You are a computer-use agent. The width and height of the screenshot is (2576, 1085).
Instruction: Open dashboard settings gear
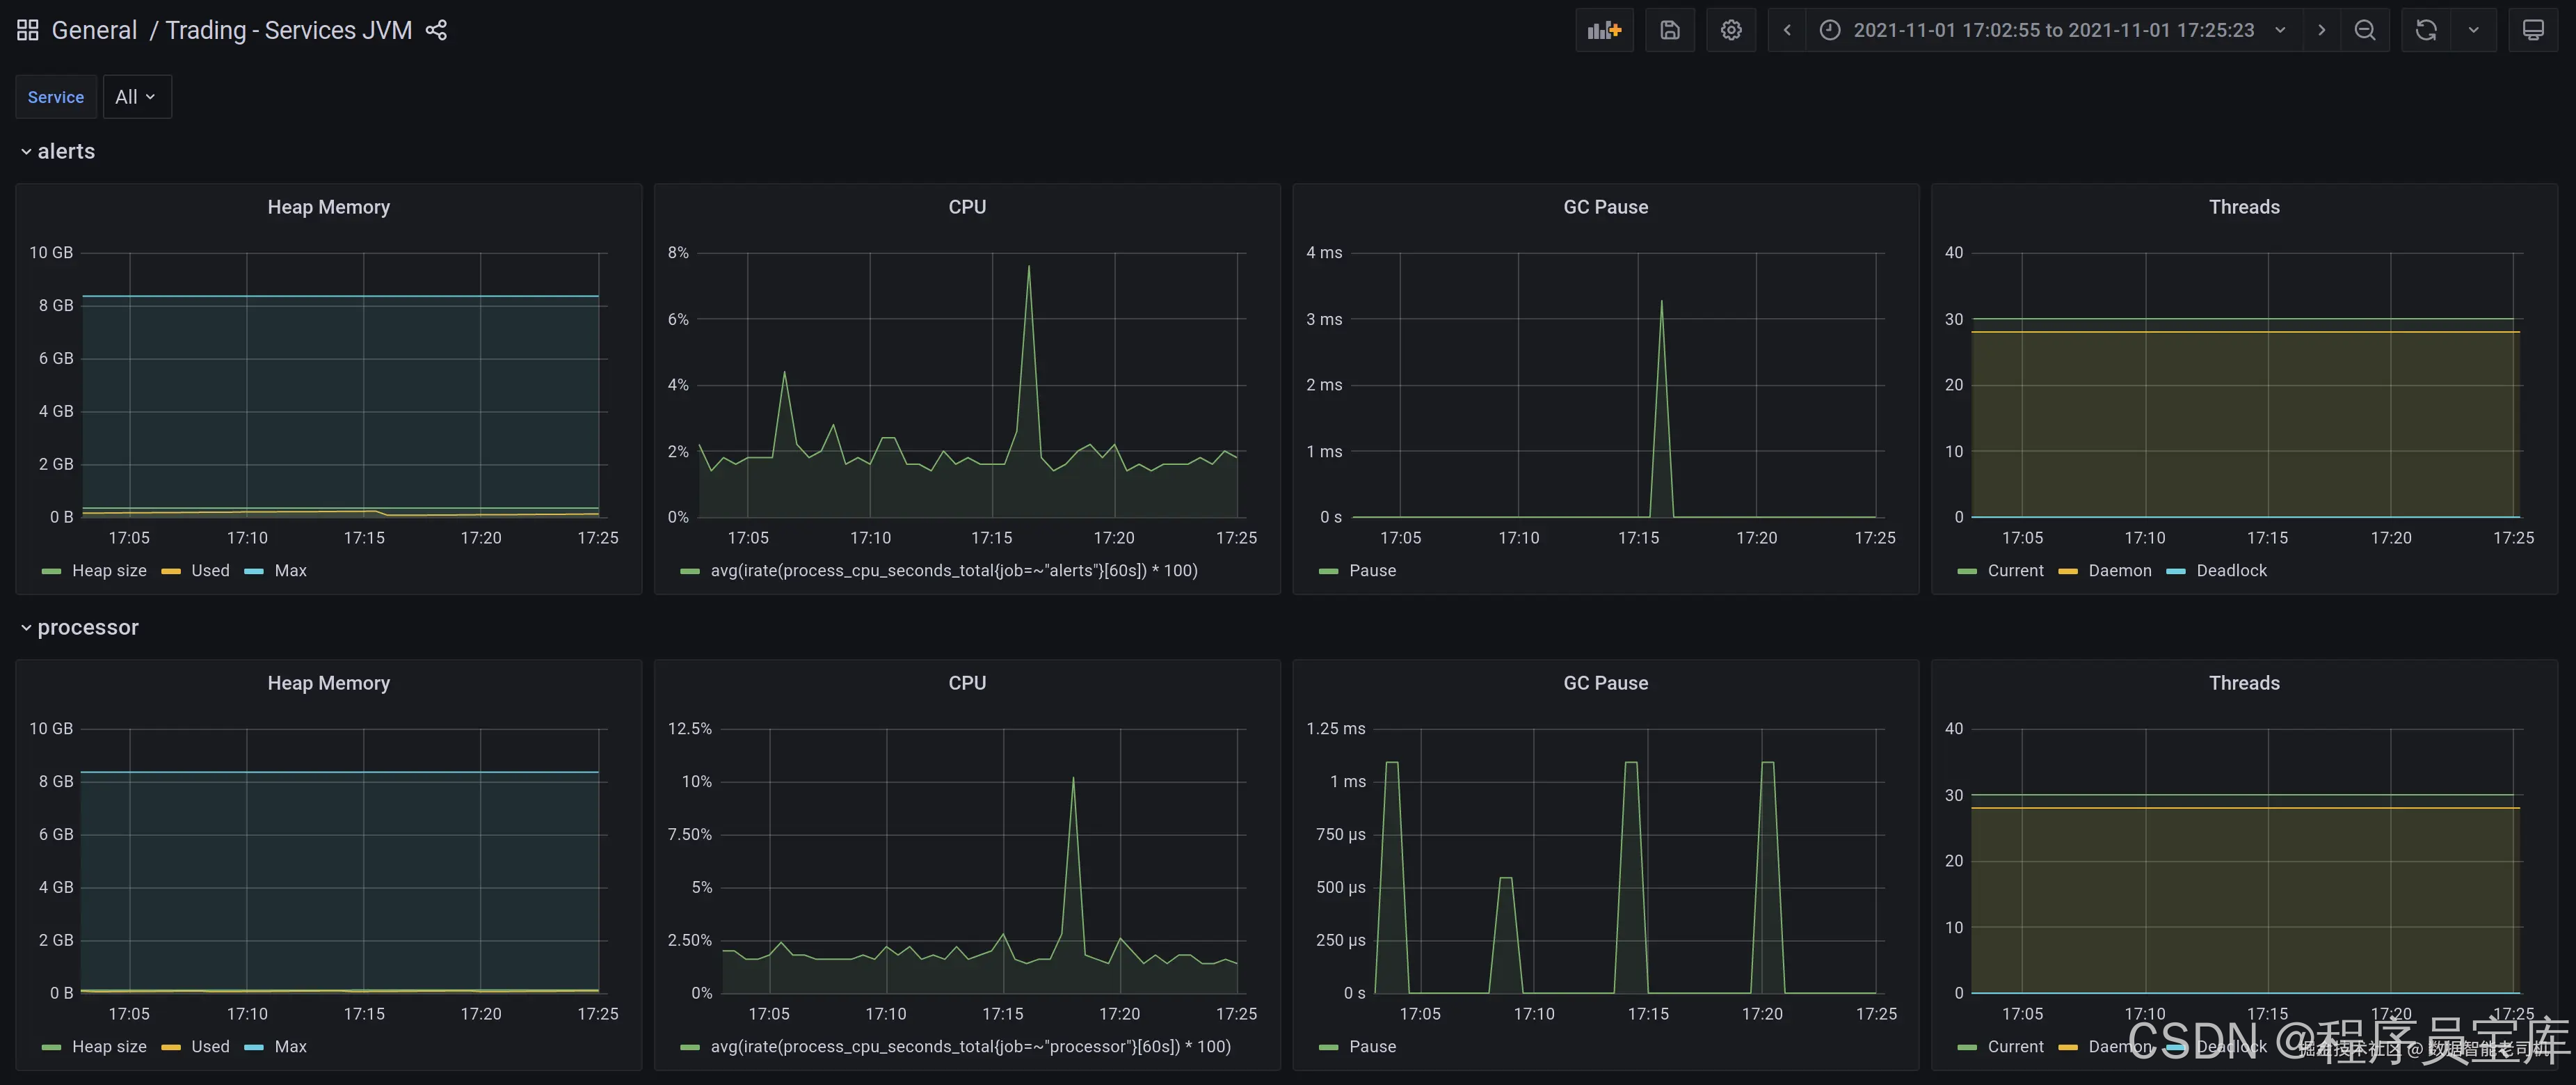pyautogui.click(x=1731, y=30)
